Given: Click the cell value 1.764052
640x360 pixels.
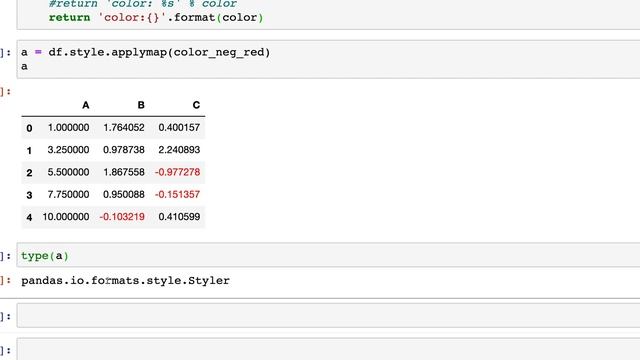Looking at the screenshot, I should [124, 128].
